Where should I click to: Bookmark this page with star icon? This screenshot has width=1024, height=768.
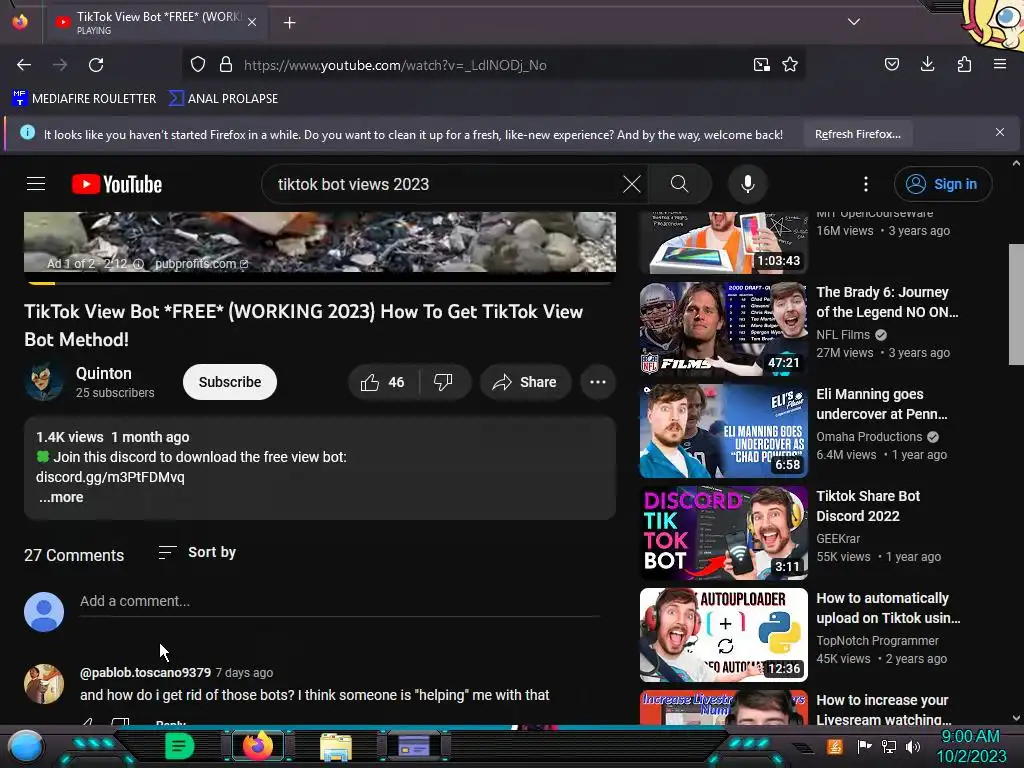790,65
